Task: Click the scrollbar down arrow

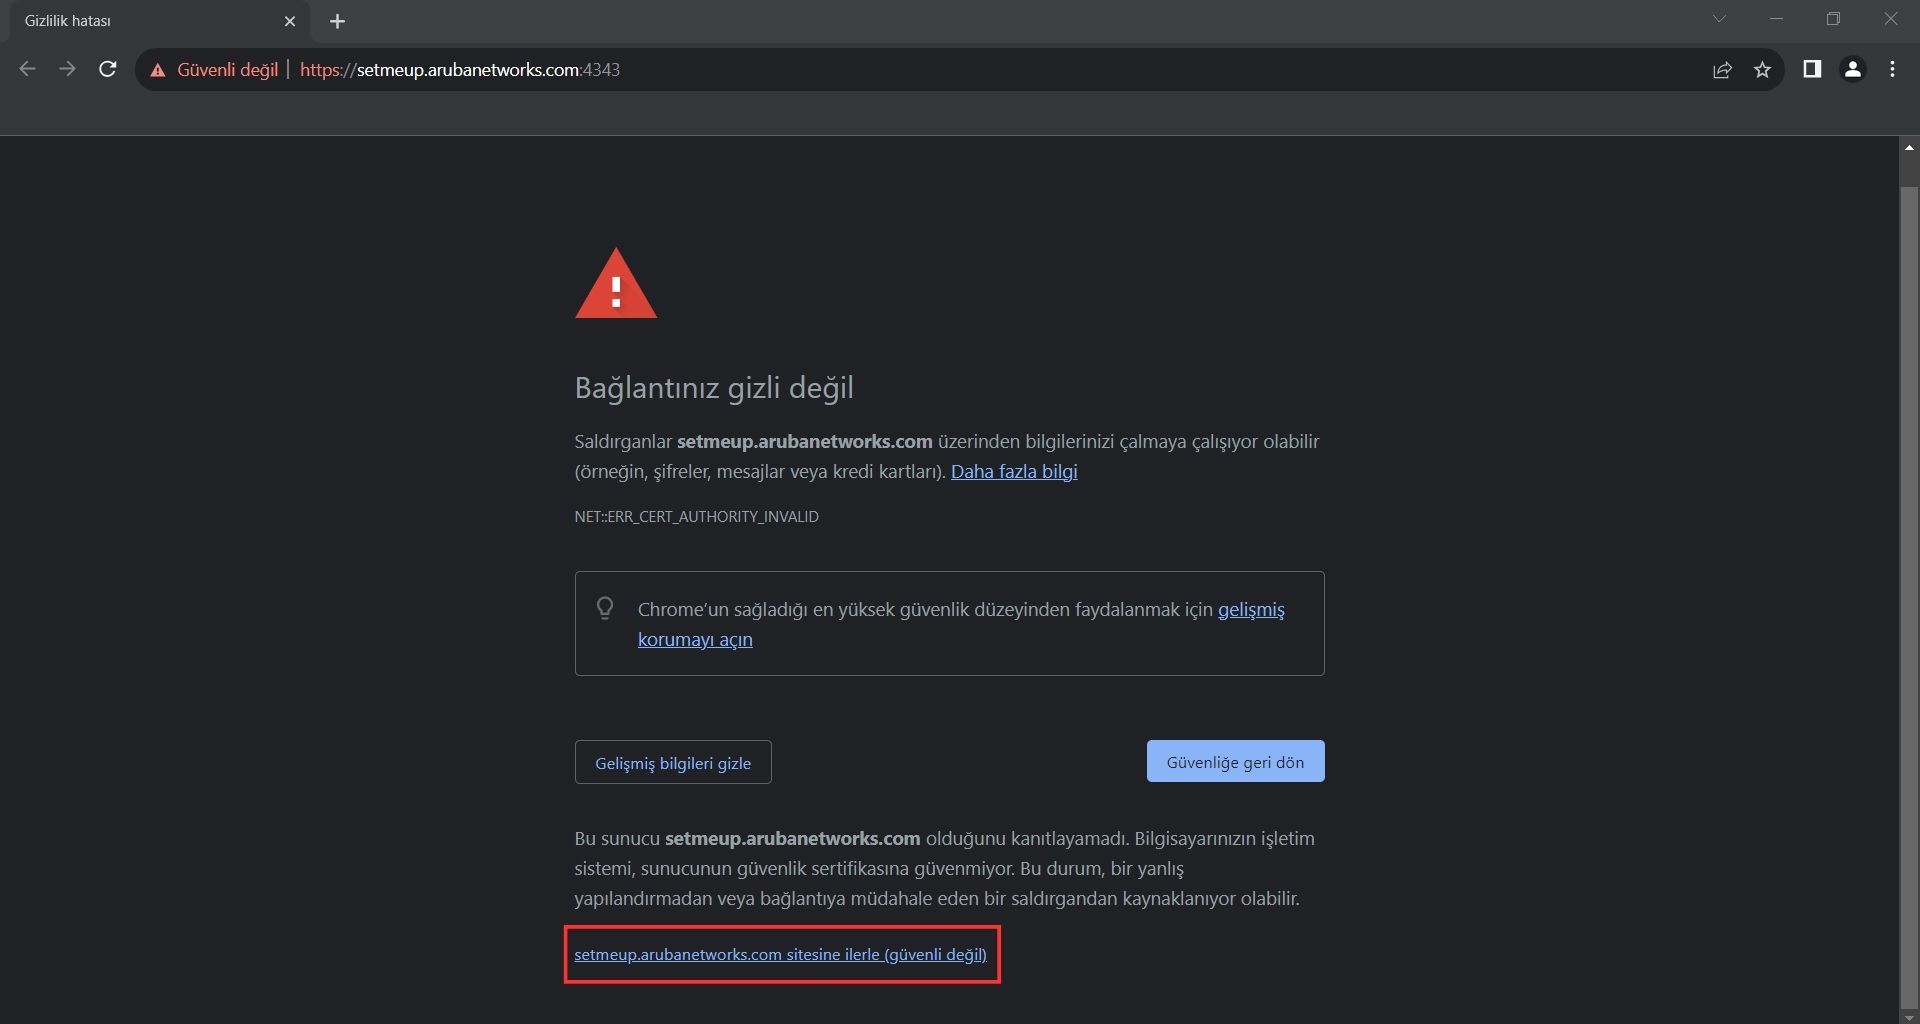Action: [x=1909, y=1016]
